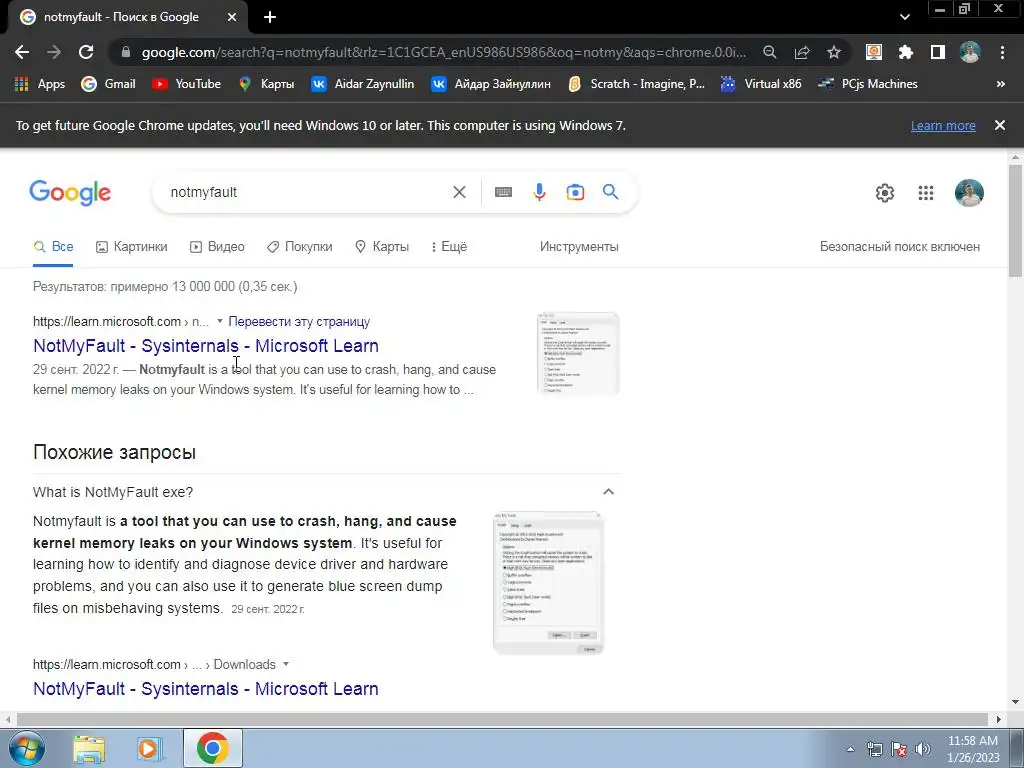Screen dimensions: 1024x768
Task: Start voice search microphone
Action: pos(539,192)
